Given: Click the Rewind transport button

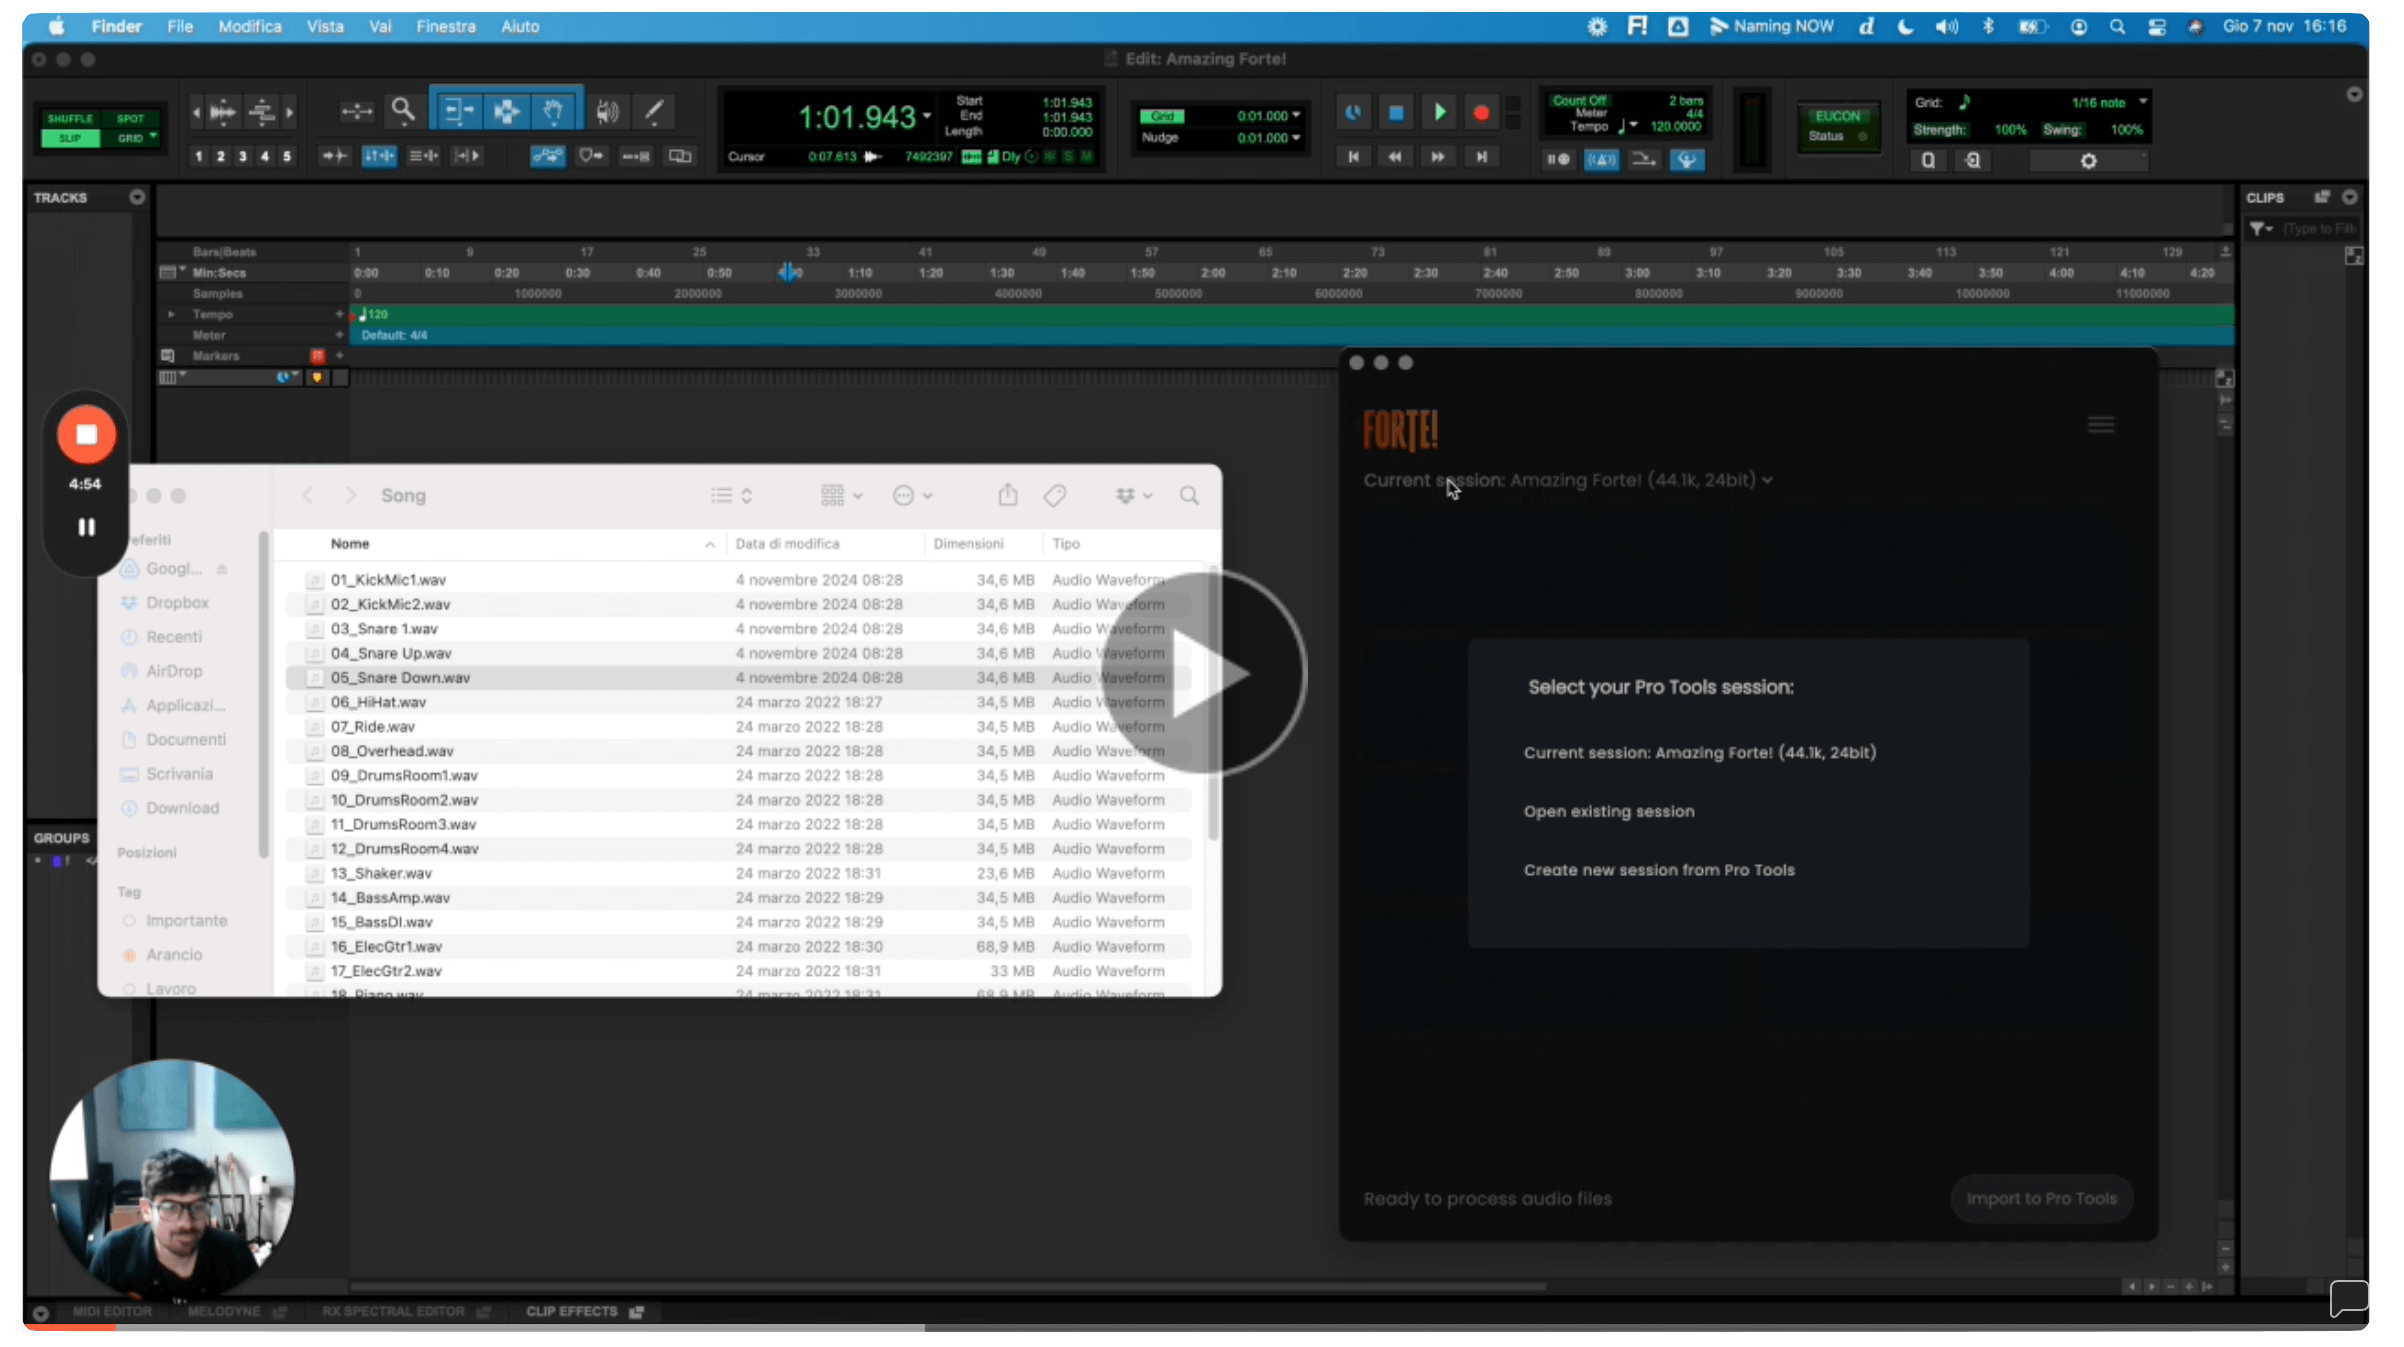Looking at the screenshot, I should (x=1395, y=157).
